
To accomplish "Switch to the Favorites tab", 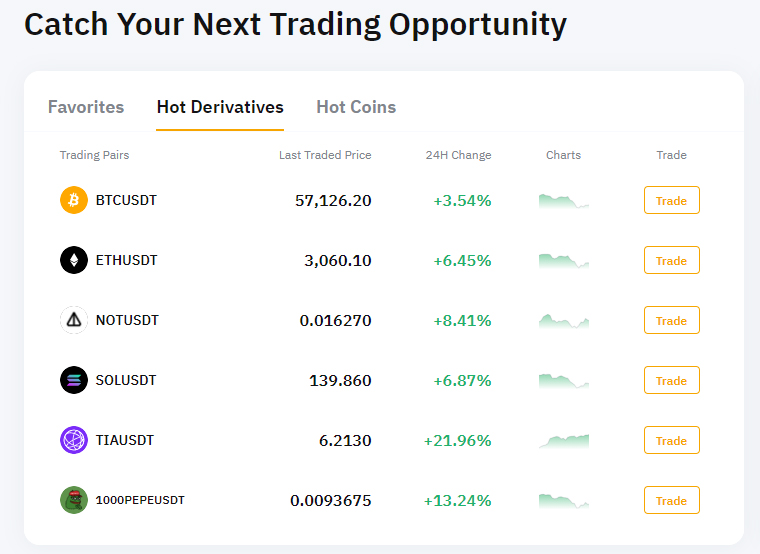I will pos(86,107).
